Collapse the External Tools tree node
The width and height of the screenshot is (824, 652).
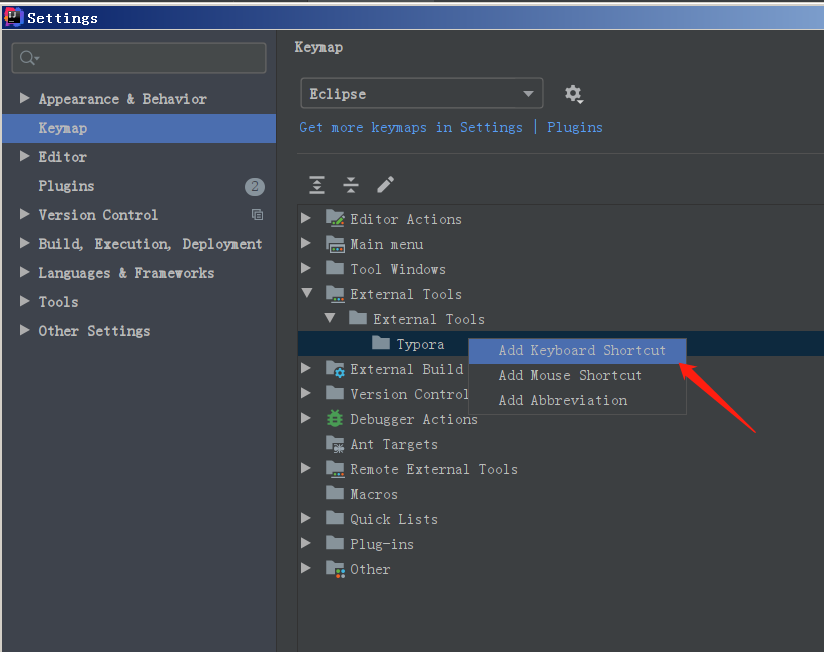(x=307, y=293)
